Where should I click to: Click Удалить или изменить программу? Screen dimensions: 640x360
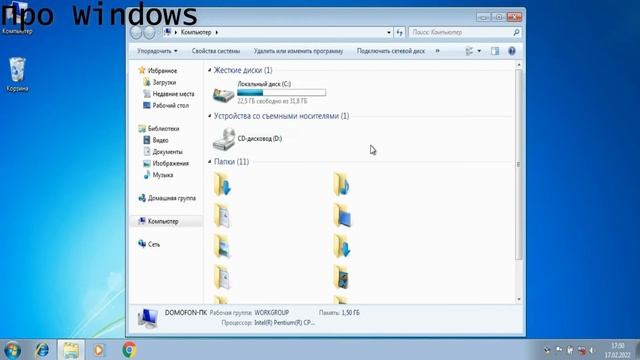[x=298, y=51]
